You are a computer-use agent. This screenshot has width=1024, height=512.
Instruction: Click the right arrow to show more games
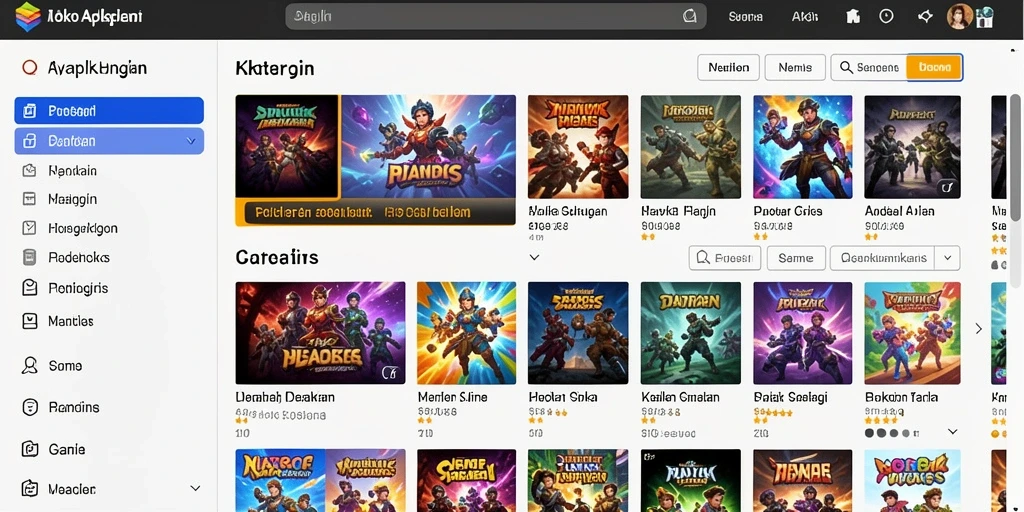978,328
